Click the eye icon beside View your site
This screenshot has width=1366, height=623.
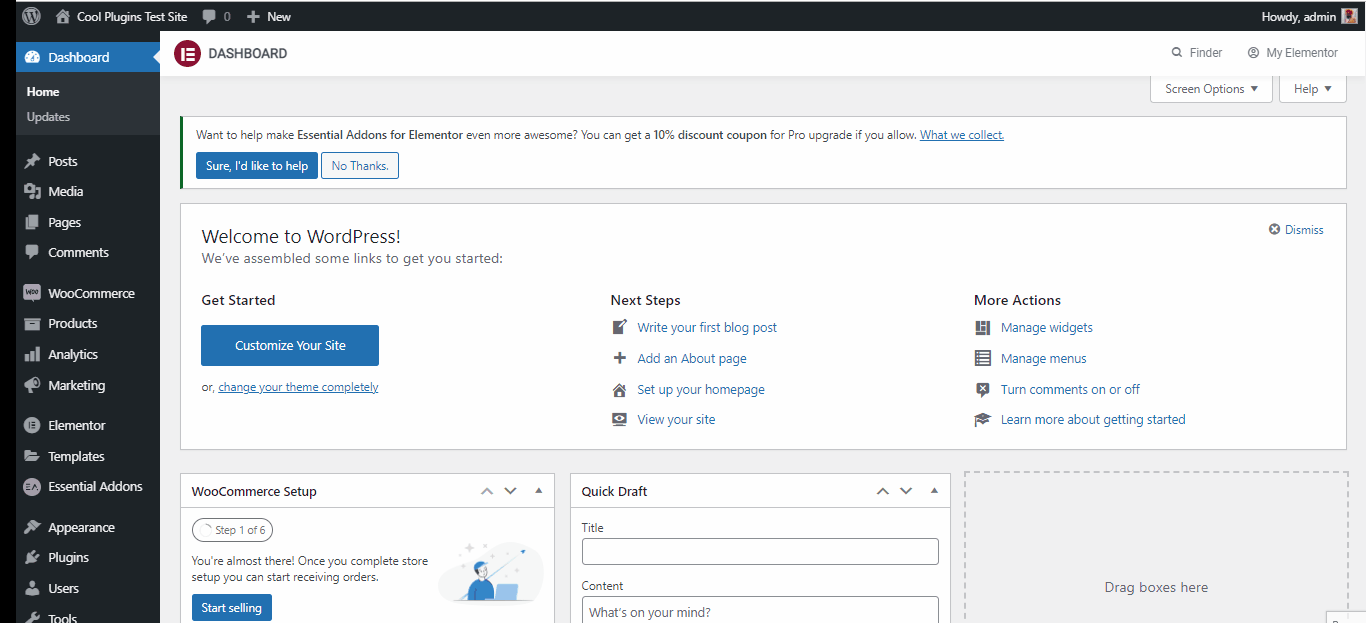[620, 420]
